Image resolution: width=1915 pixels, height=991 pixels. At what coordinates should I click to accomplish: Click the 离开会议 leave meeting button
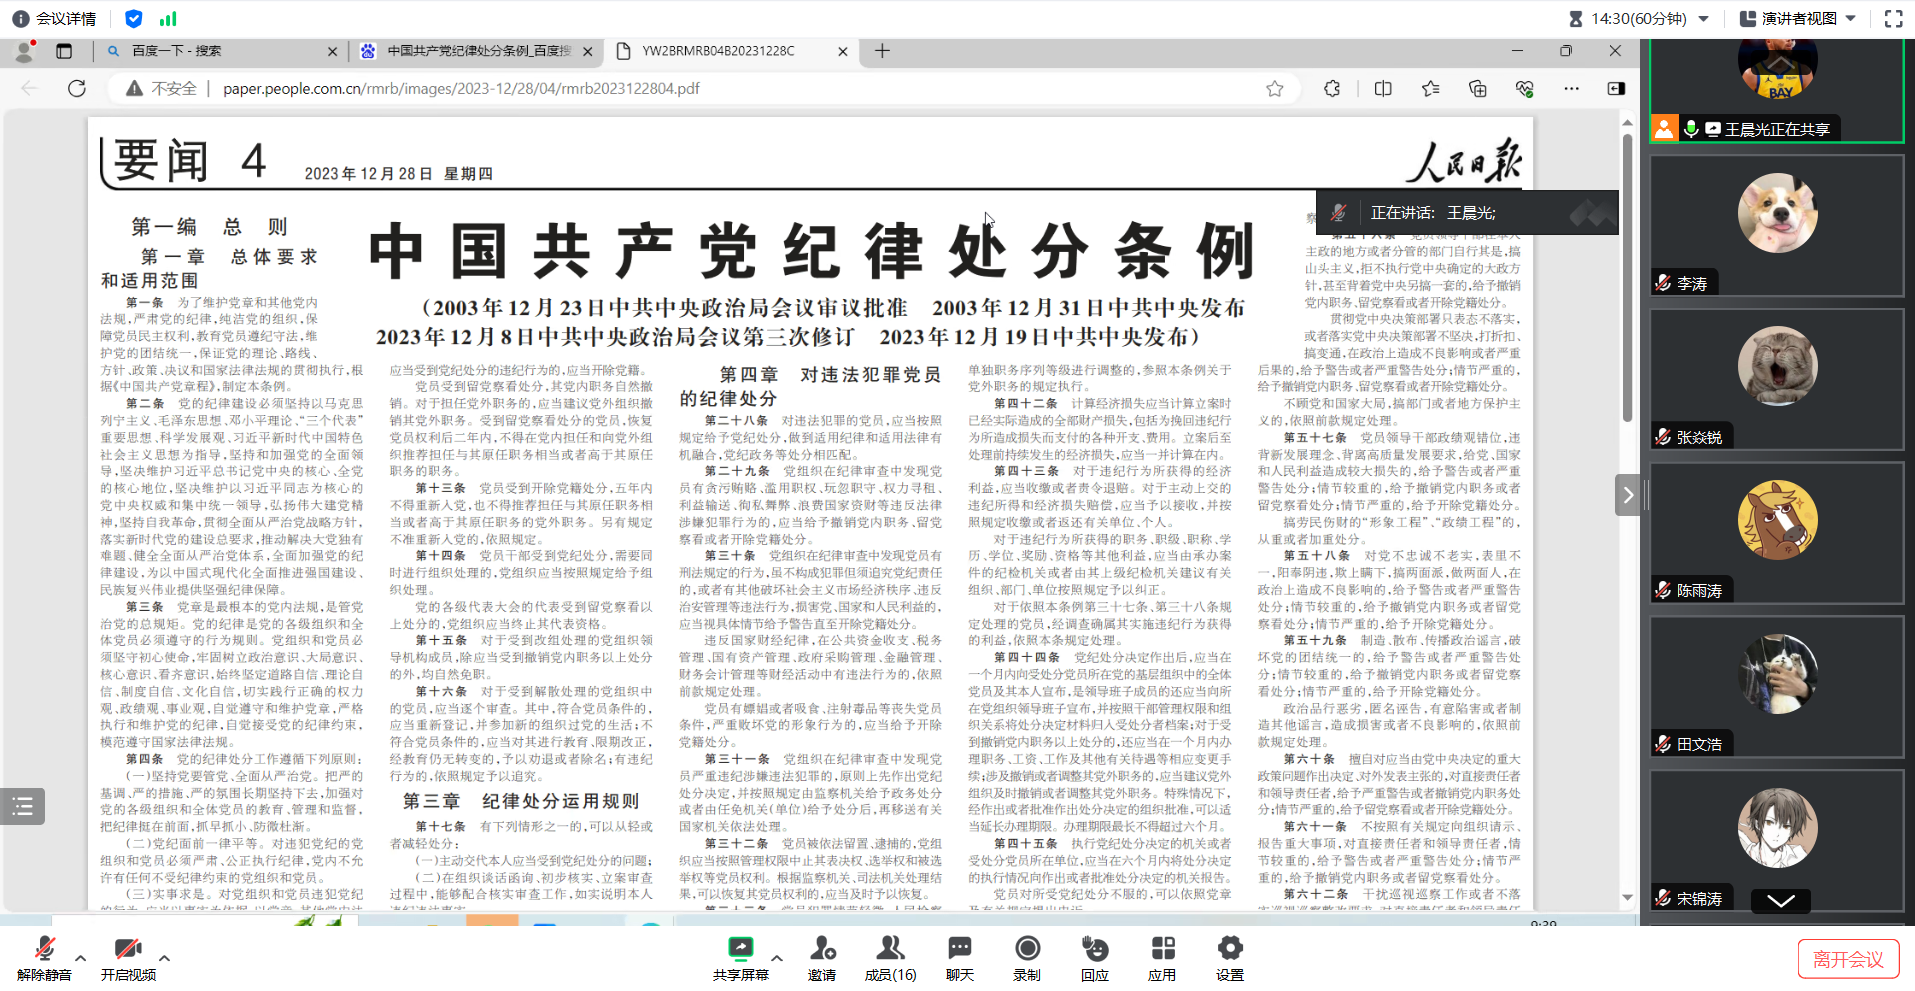click(x=1848, y=959)
